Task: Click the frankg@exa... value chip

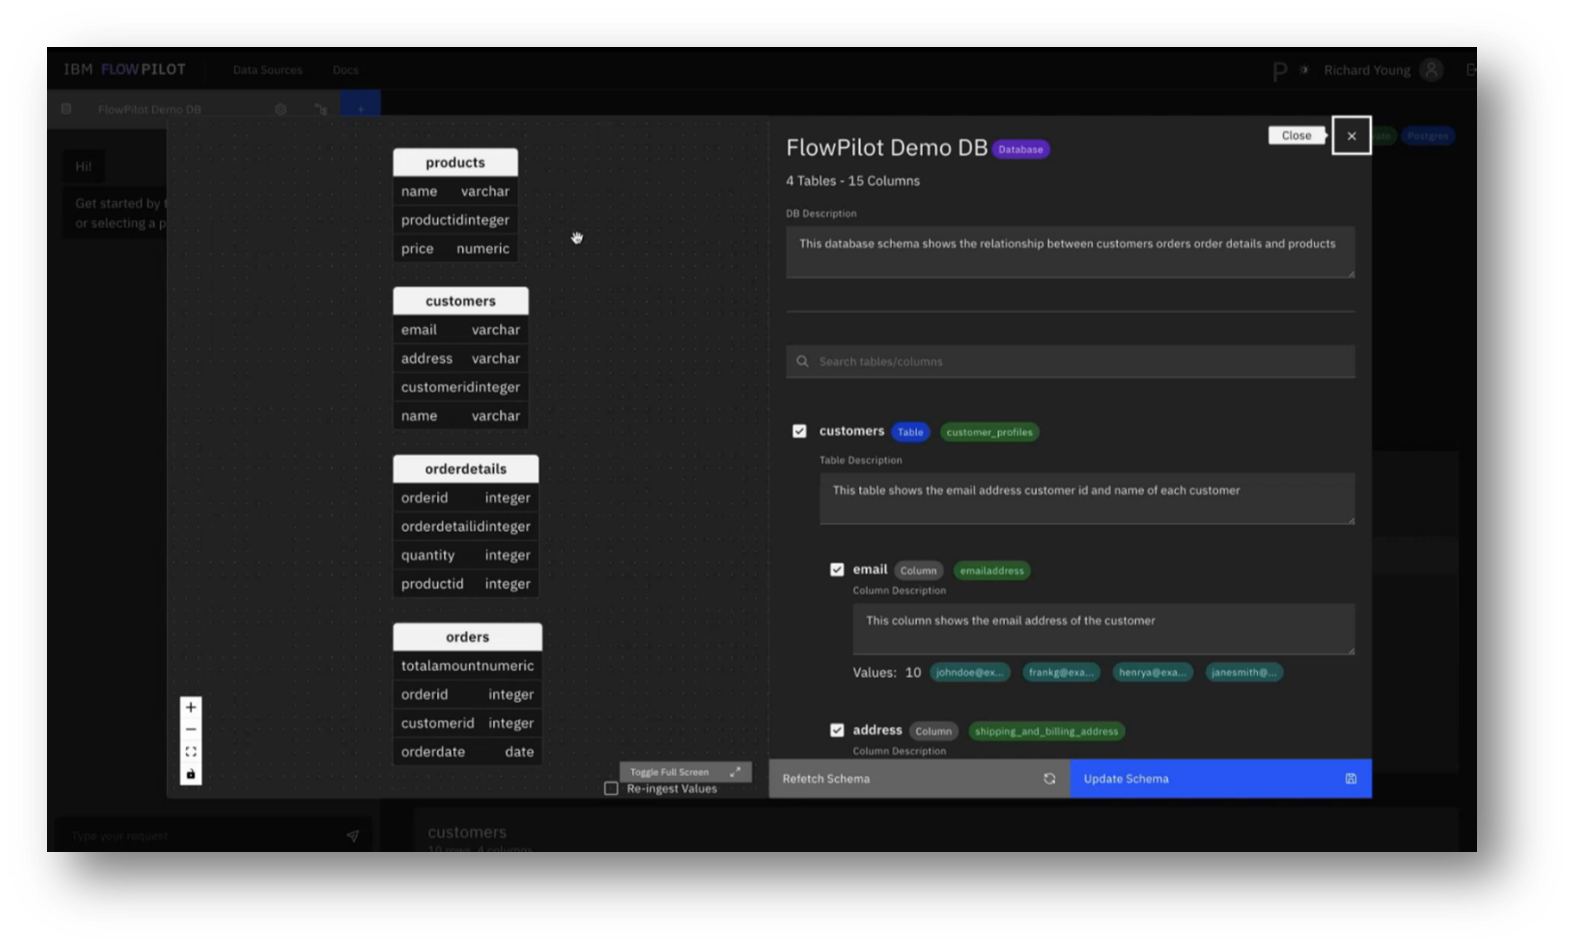Action: [x=1061, y=673]
